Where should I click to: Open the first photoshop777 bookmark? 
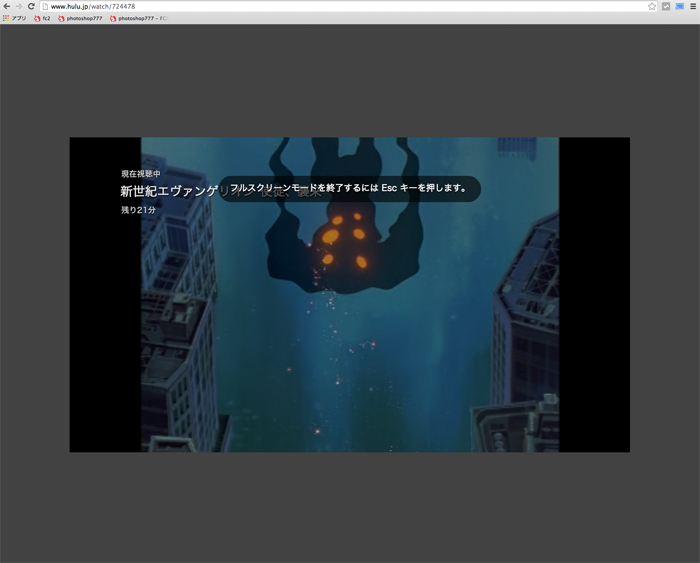click(x=80, y=18)
